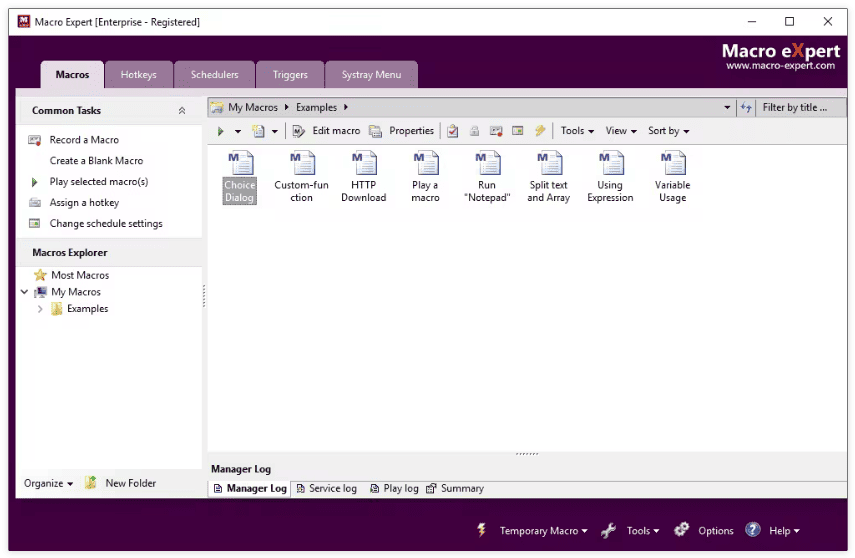Click Edit macro in the toolbar

326,131
